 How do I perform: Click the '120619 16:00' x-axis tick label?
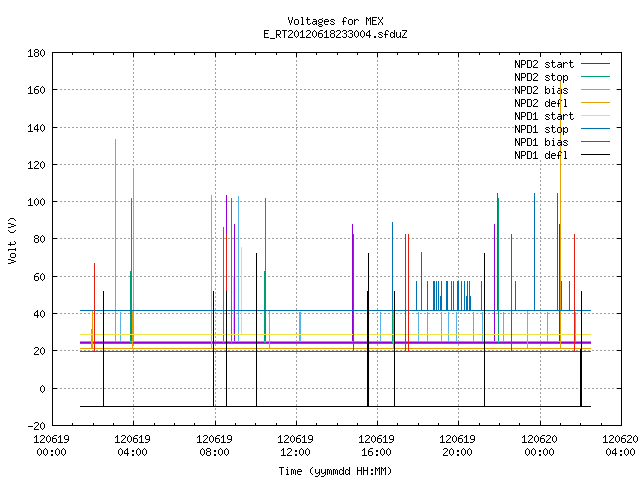(x=376, y=446)
